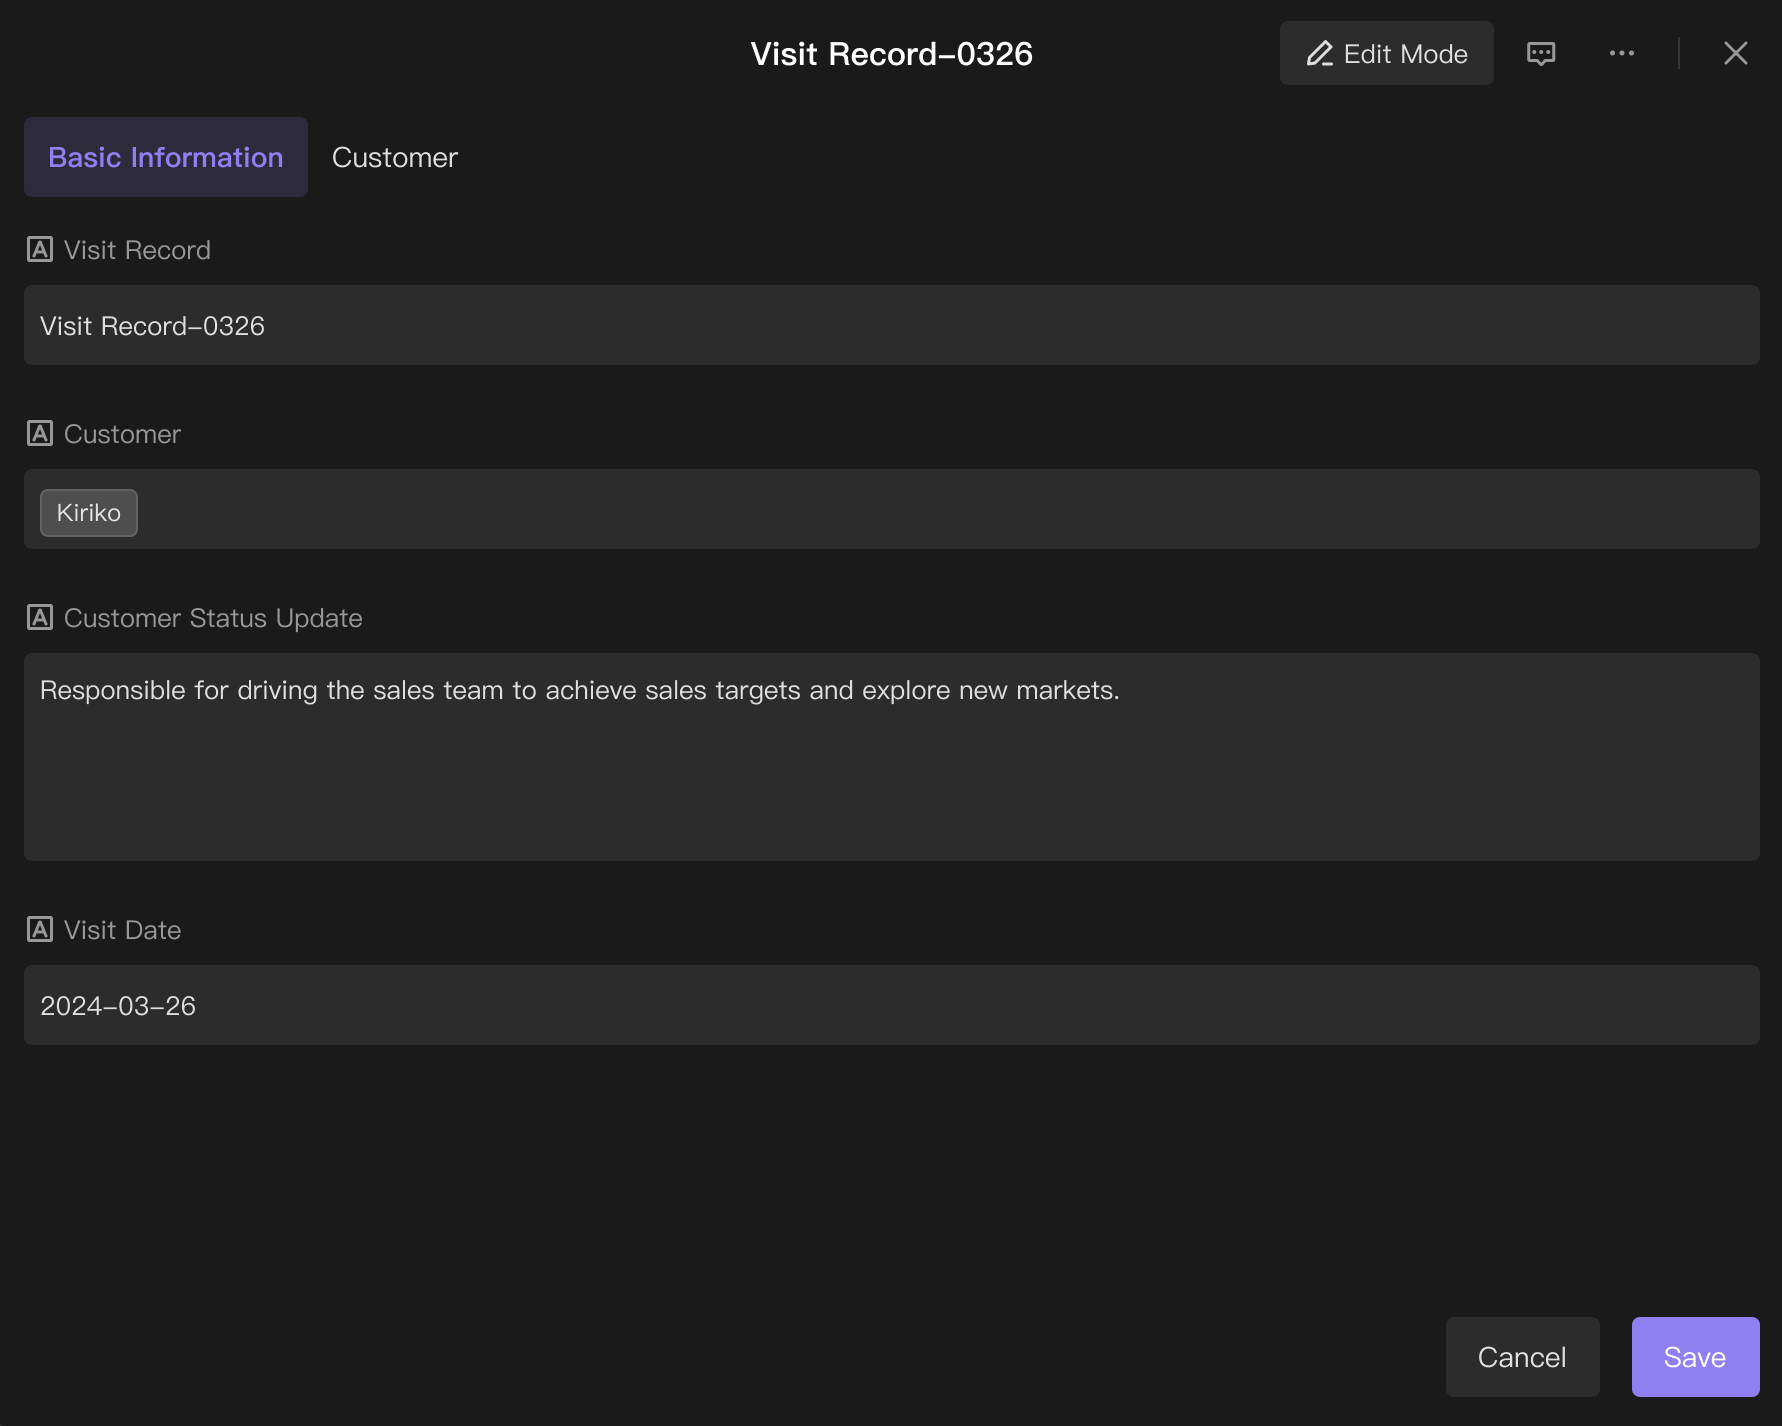1782x1426 pixels.
Task: Focus the Visit Record name field
Action: pyautogui.click(x=891, y=325)
